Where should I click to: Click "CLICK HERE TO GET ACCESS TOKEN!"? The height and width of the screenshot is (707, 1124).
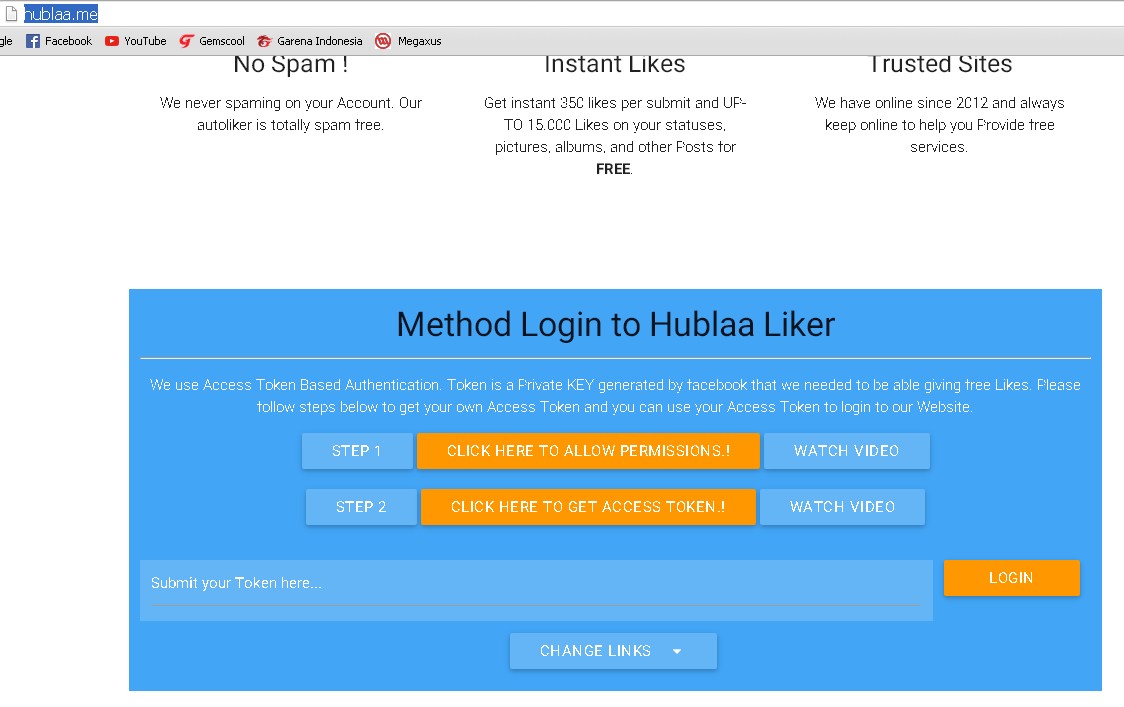click(588, 507)
